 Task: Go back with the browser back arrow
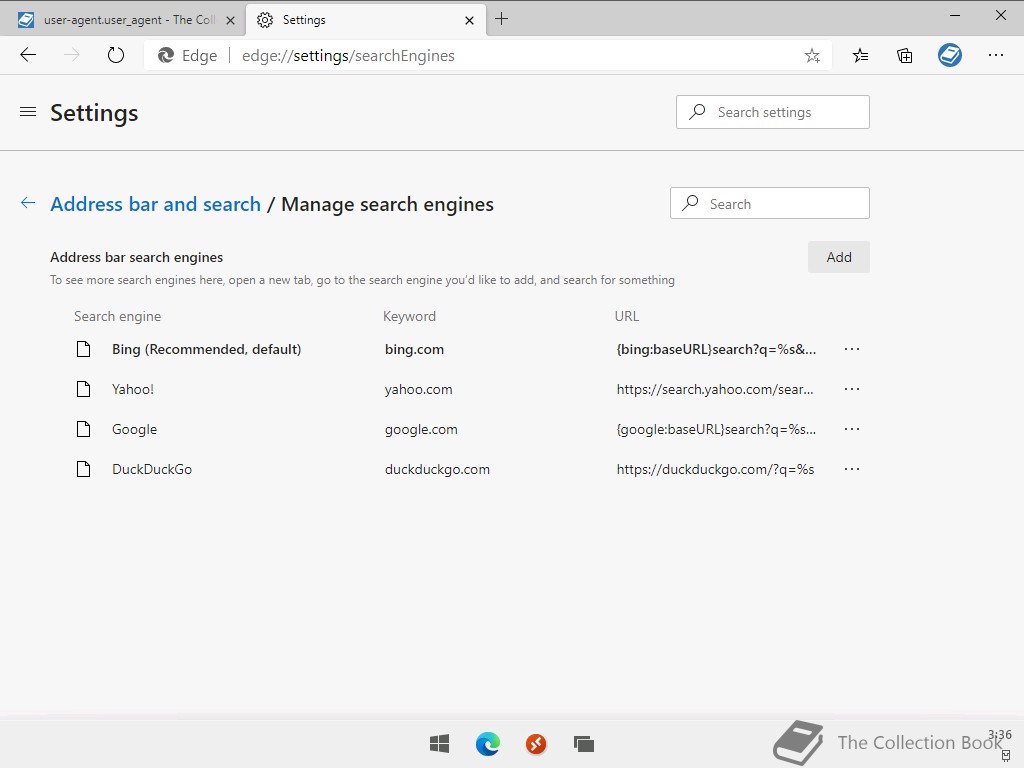coord(28,55)
